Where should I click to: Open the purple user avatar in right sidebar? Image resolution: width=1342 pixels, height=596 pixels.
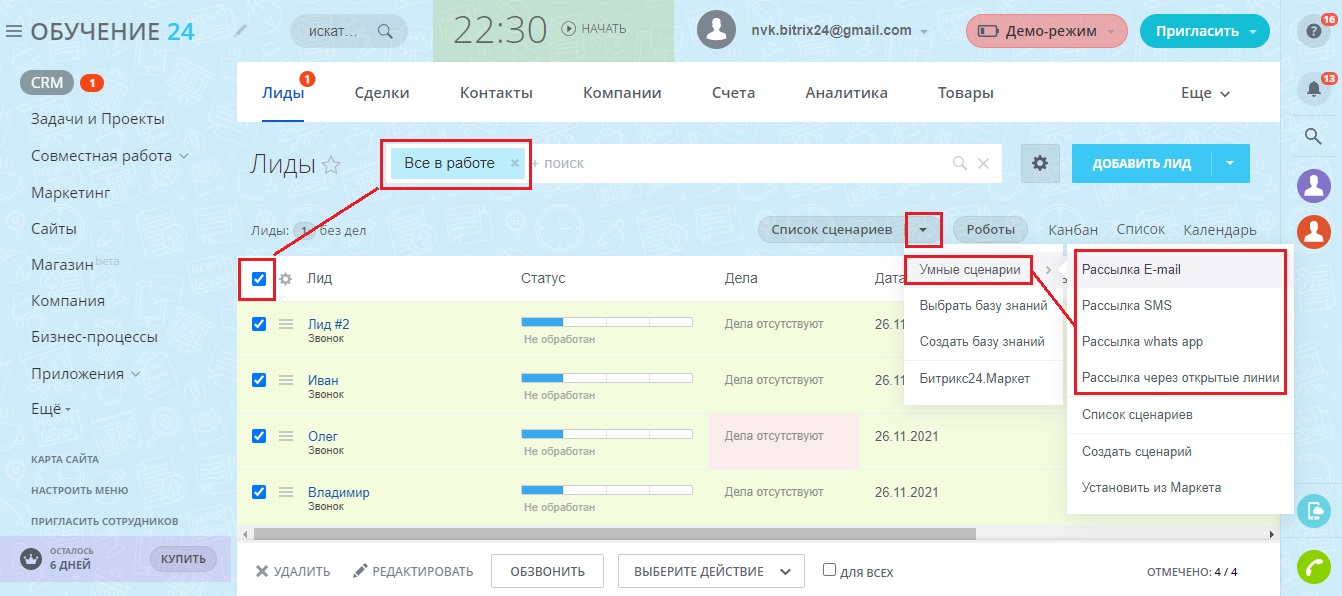click(x=1314, y=185)
